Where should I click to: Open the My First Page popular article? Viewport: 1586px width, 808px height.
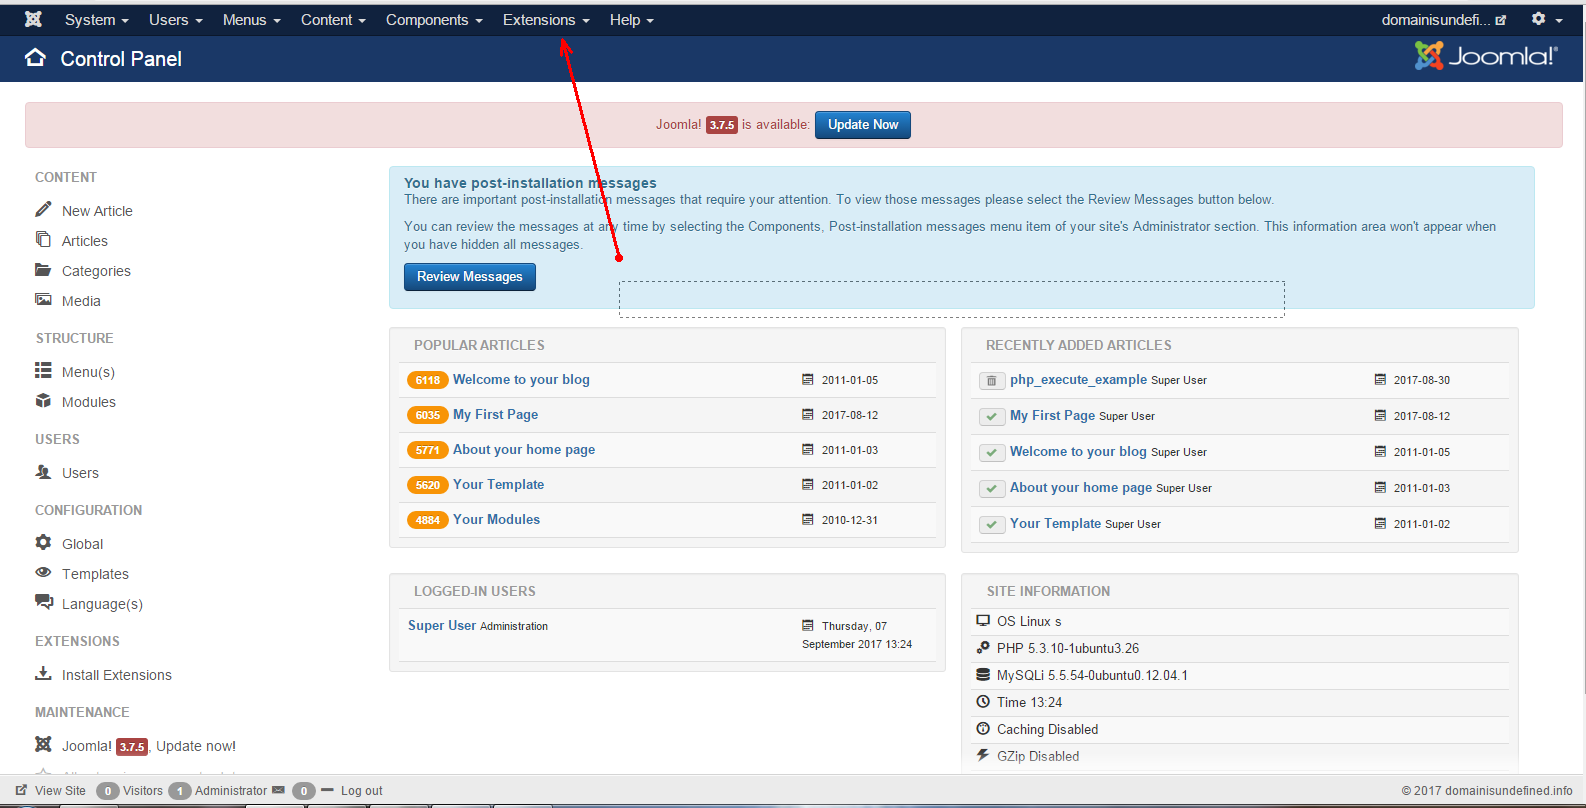pyautogui.click(x=495, y=414)
